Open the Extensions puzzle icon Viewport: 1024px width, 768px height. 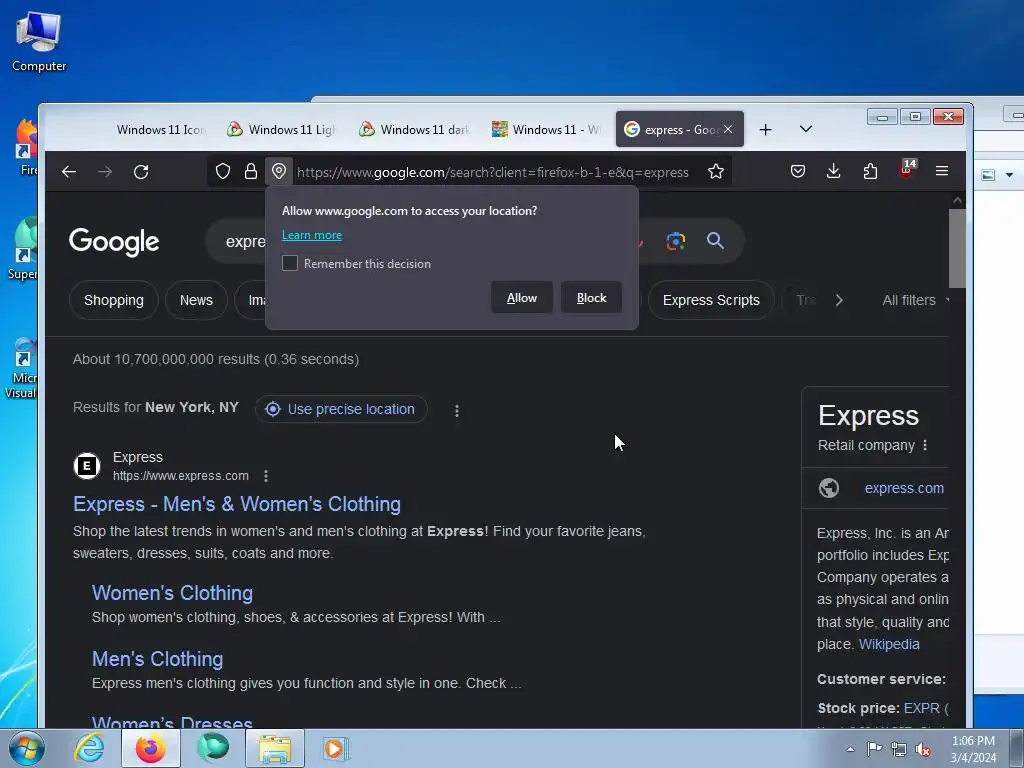(x=870, y=172)
